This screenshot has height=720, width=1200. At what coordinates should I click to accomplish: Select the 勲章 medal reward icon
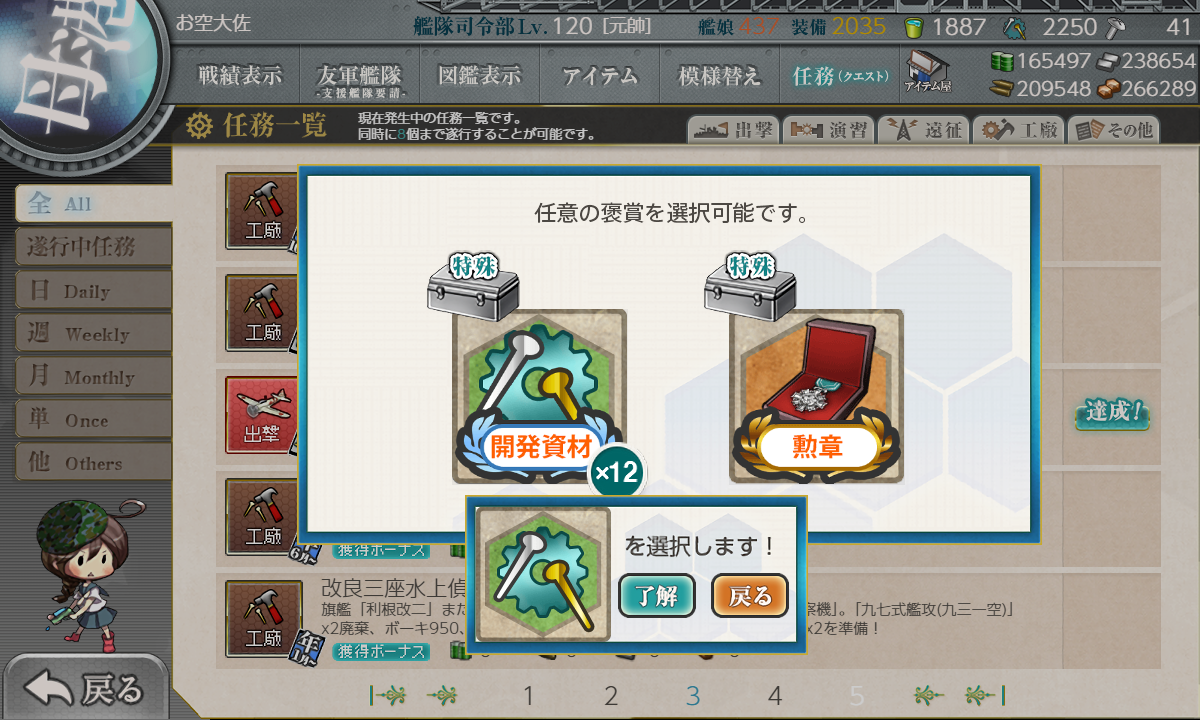tap(816, 396)
